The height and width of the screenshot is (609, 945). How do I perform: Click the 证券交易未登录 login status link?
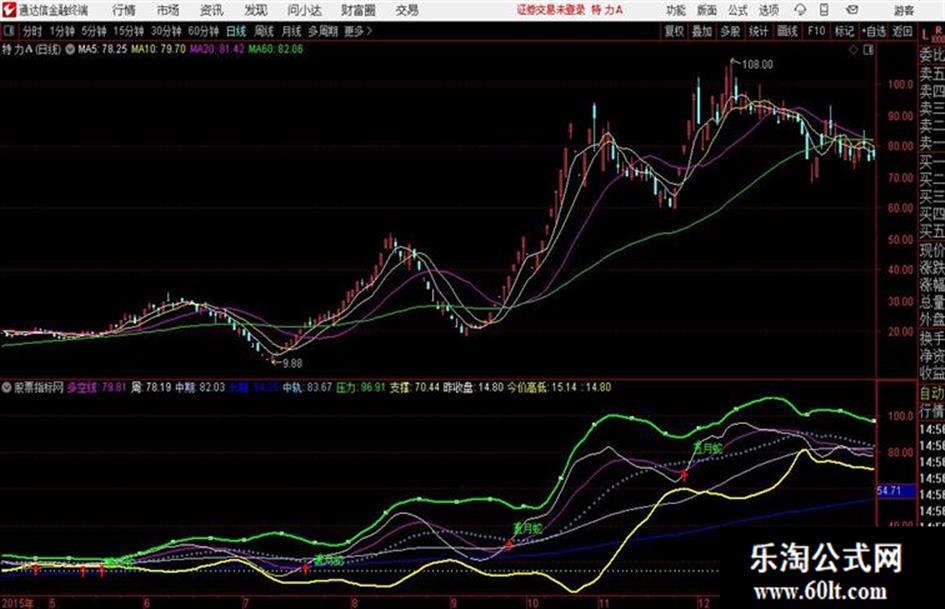(x=551, y=10)
